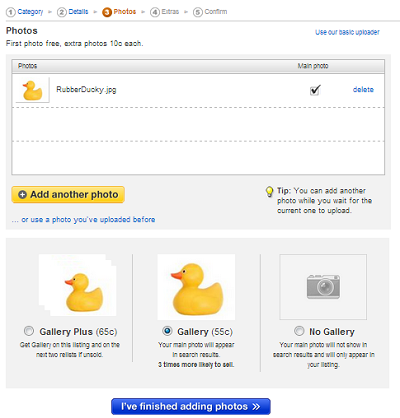Untick the Main photo checkbox for RubberDucky.jpg

(x=315, y=90)
